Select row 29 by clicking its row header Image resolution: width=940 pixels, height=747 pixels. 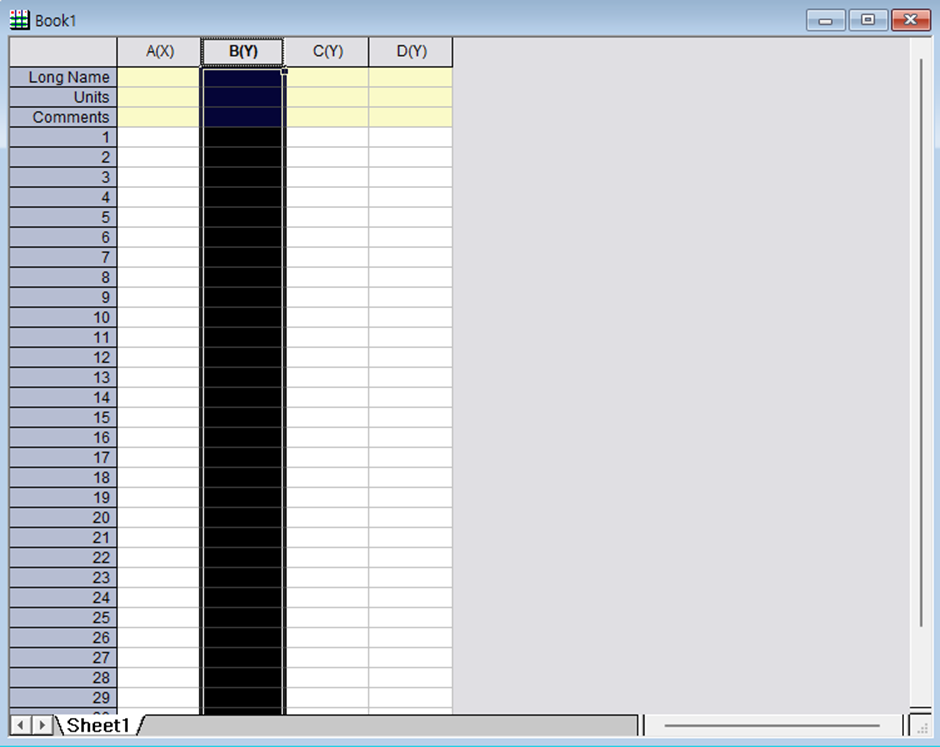(62, 698)
